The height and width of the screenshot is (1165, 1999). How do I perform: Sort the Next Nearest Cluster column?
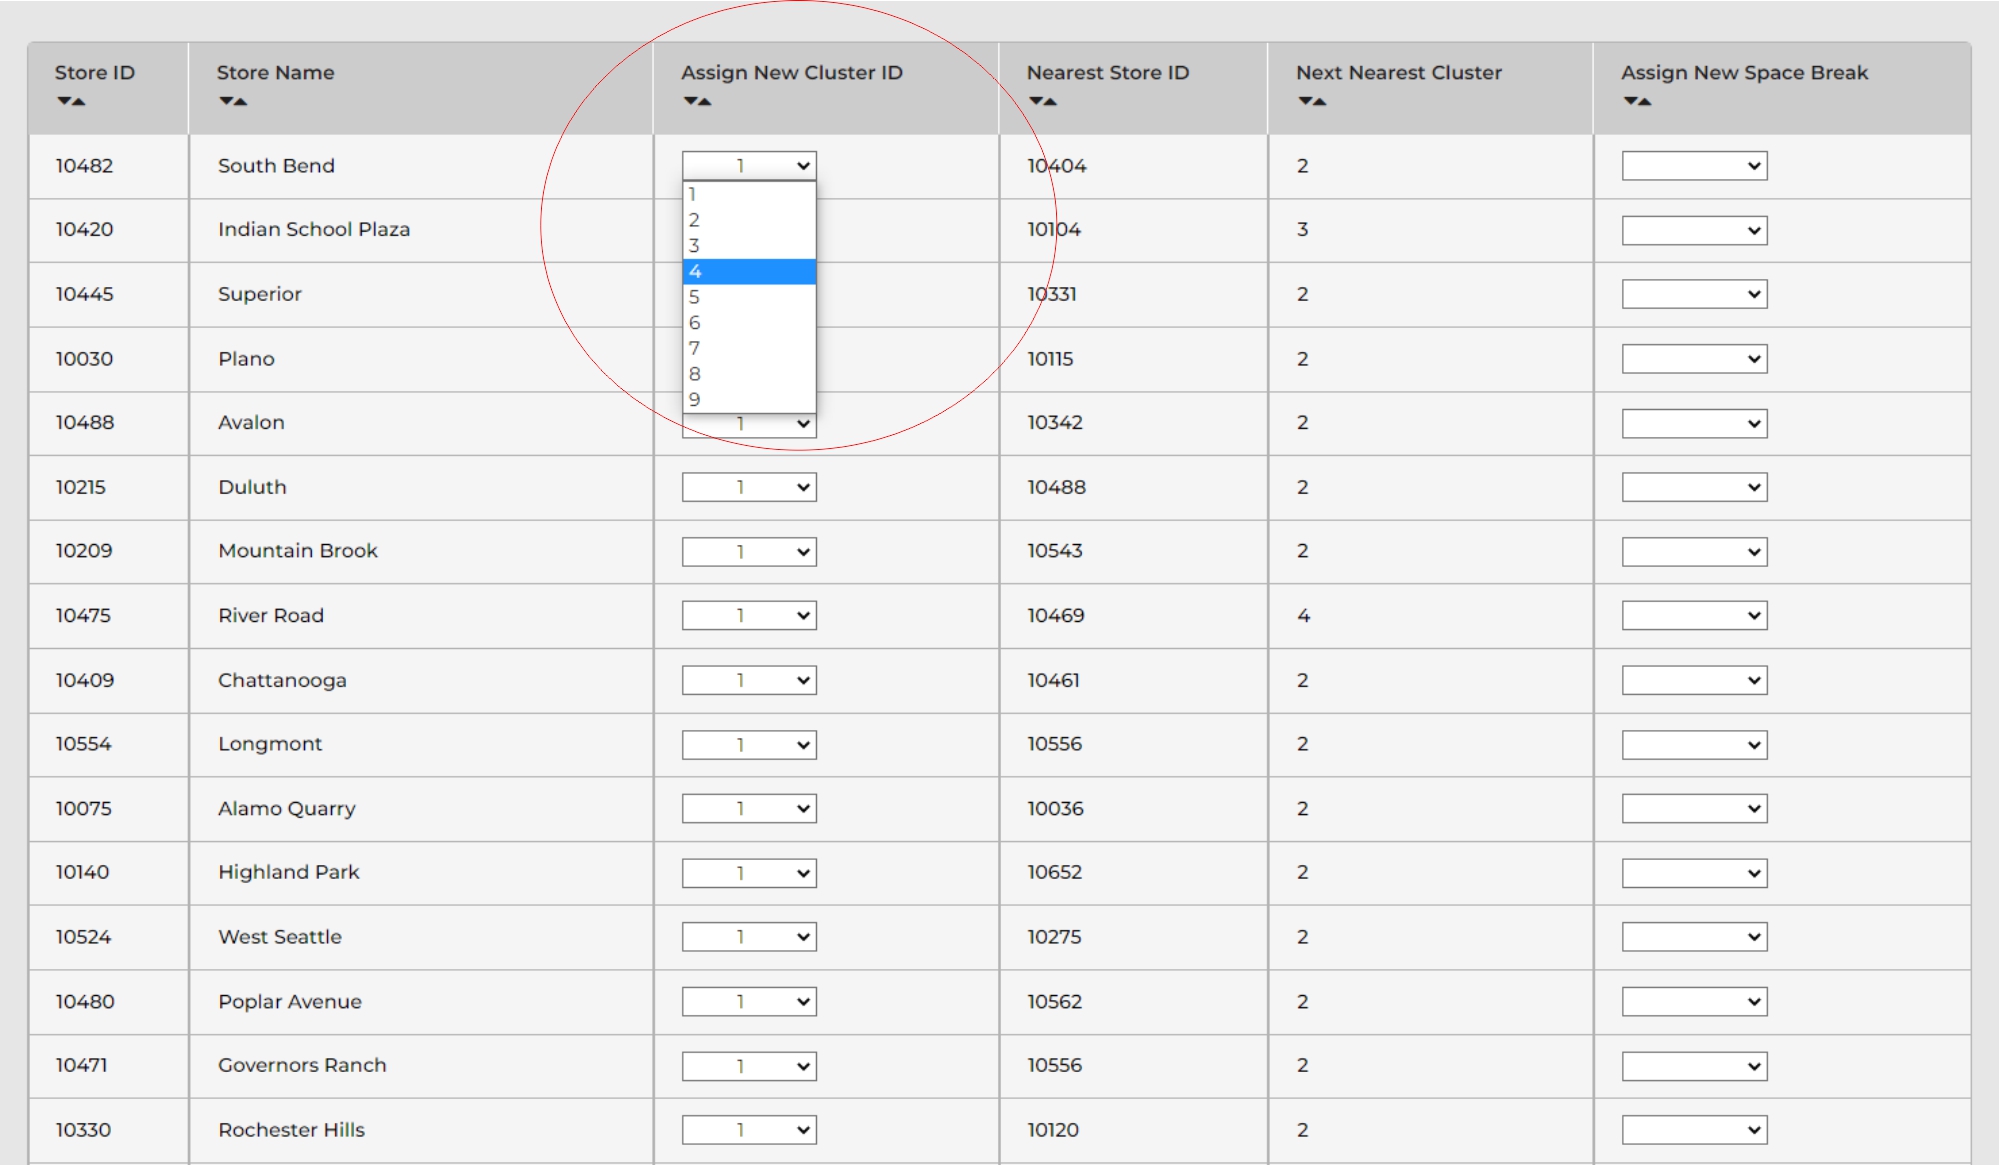coord(1312,101)
